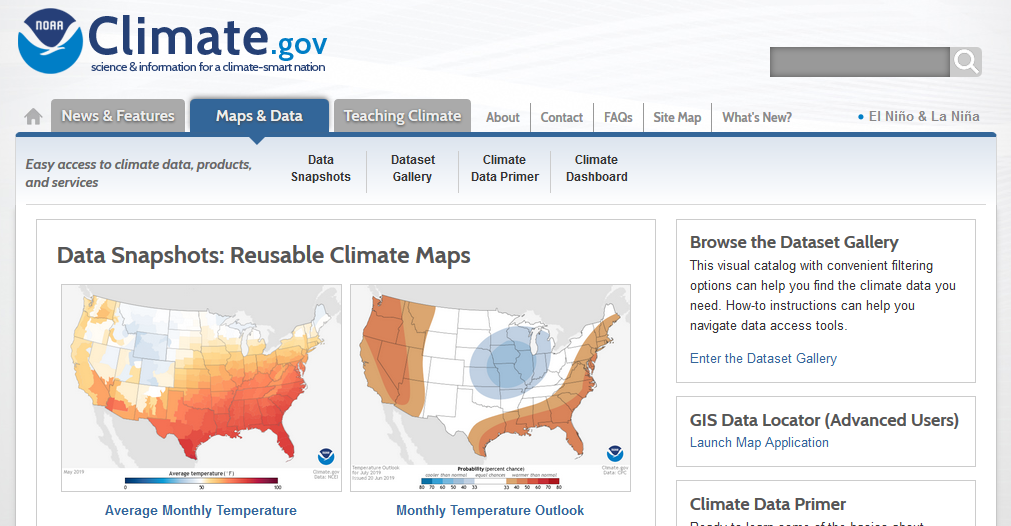Open the FAQs menu item
The width and height of the screenshot is (1011, 526).
618,117
